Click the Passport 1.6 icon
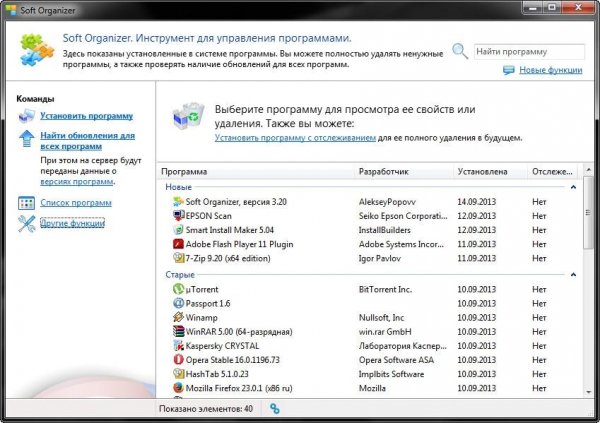600x423 pixels. (x=178, y=303)
